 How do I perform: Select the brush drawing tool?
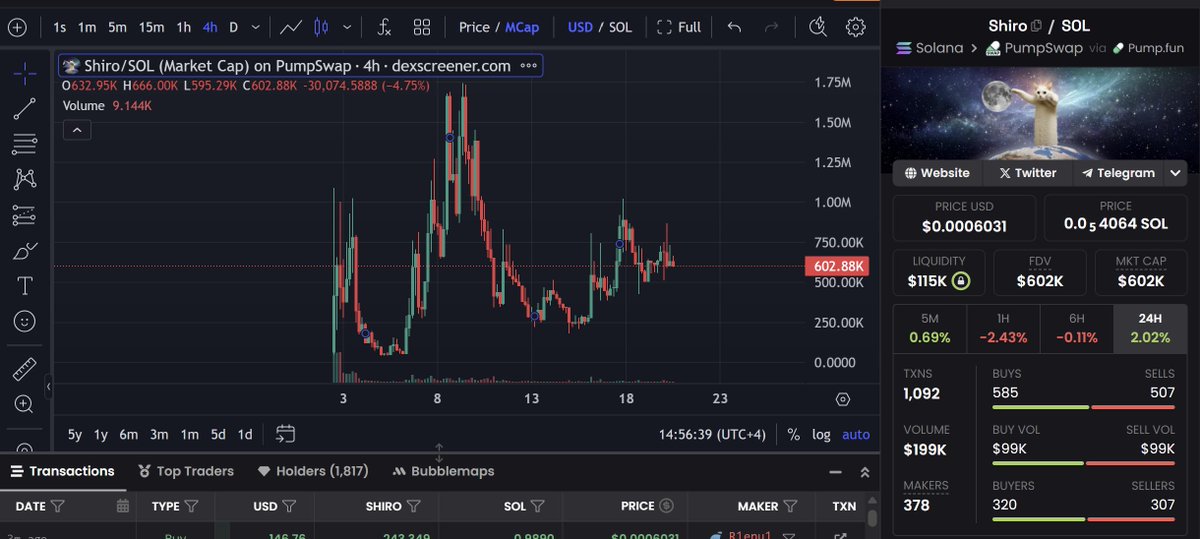[25, 250]
